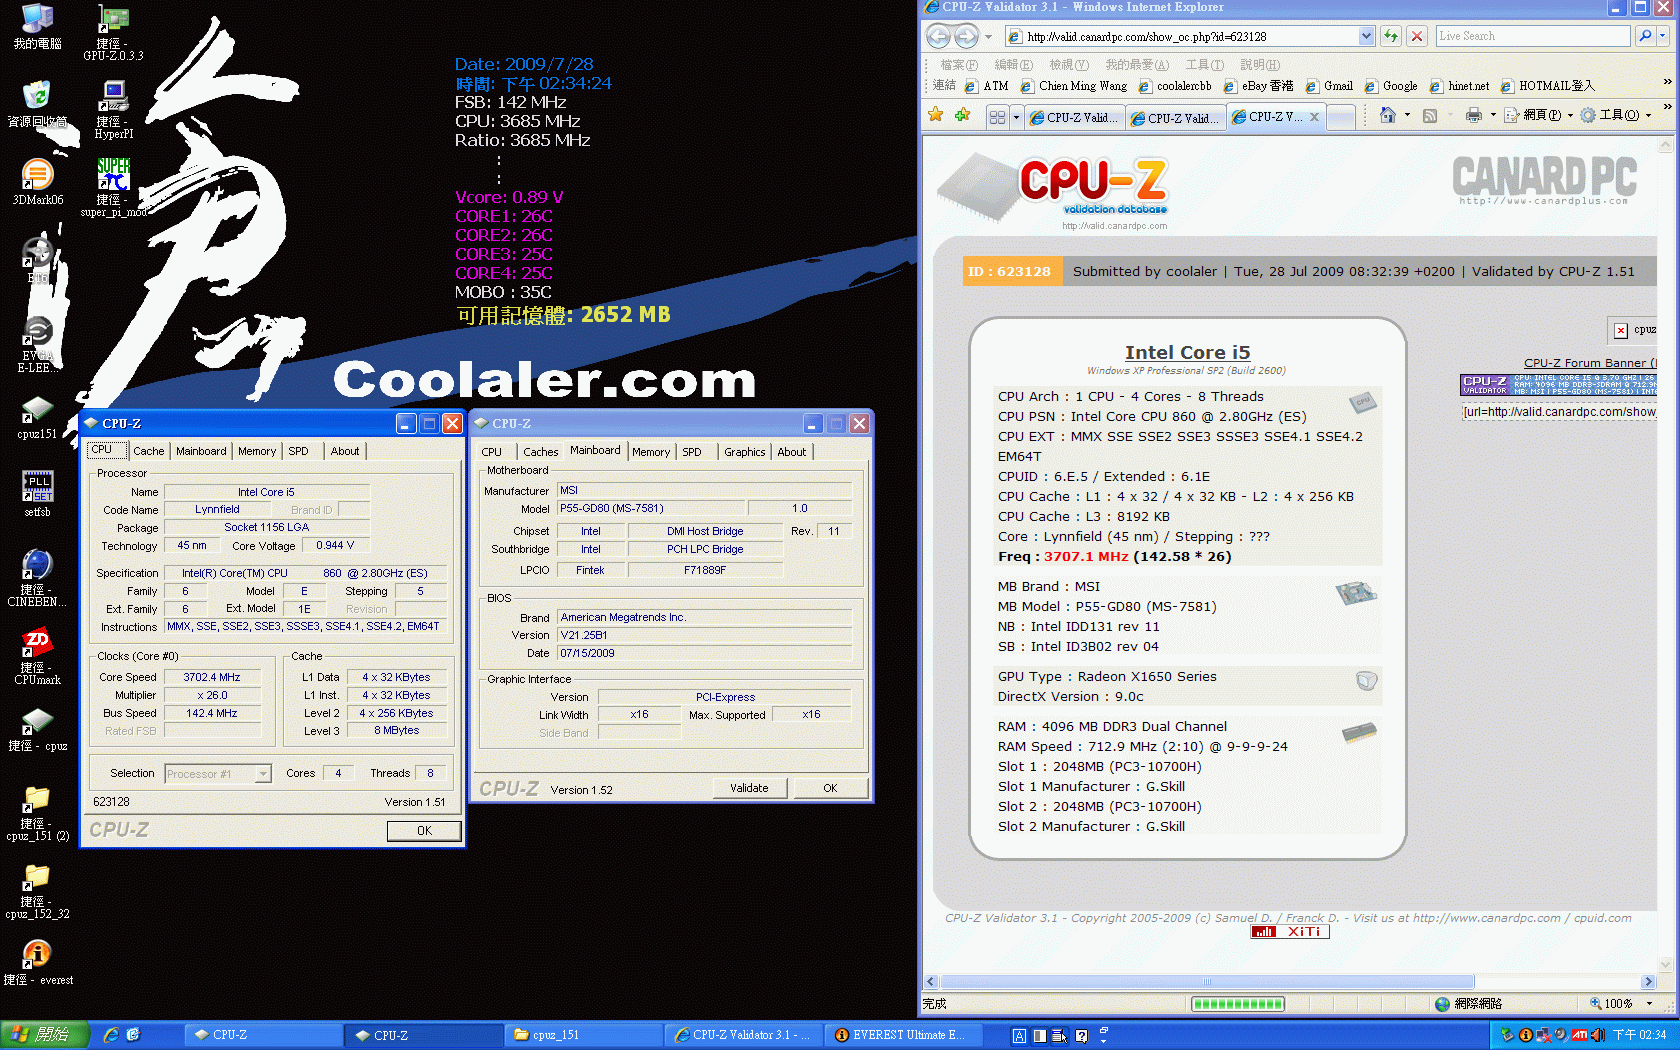Open Graphics tab in right CPU-Z window
The width and height of the screenshot is (1680, 1050).
coord(745,452)
